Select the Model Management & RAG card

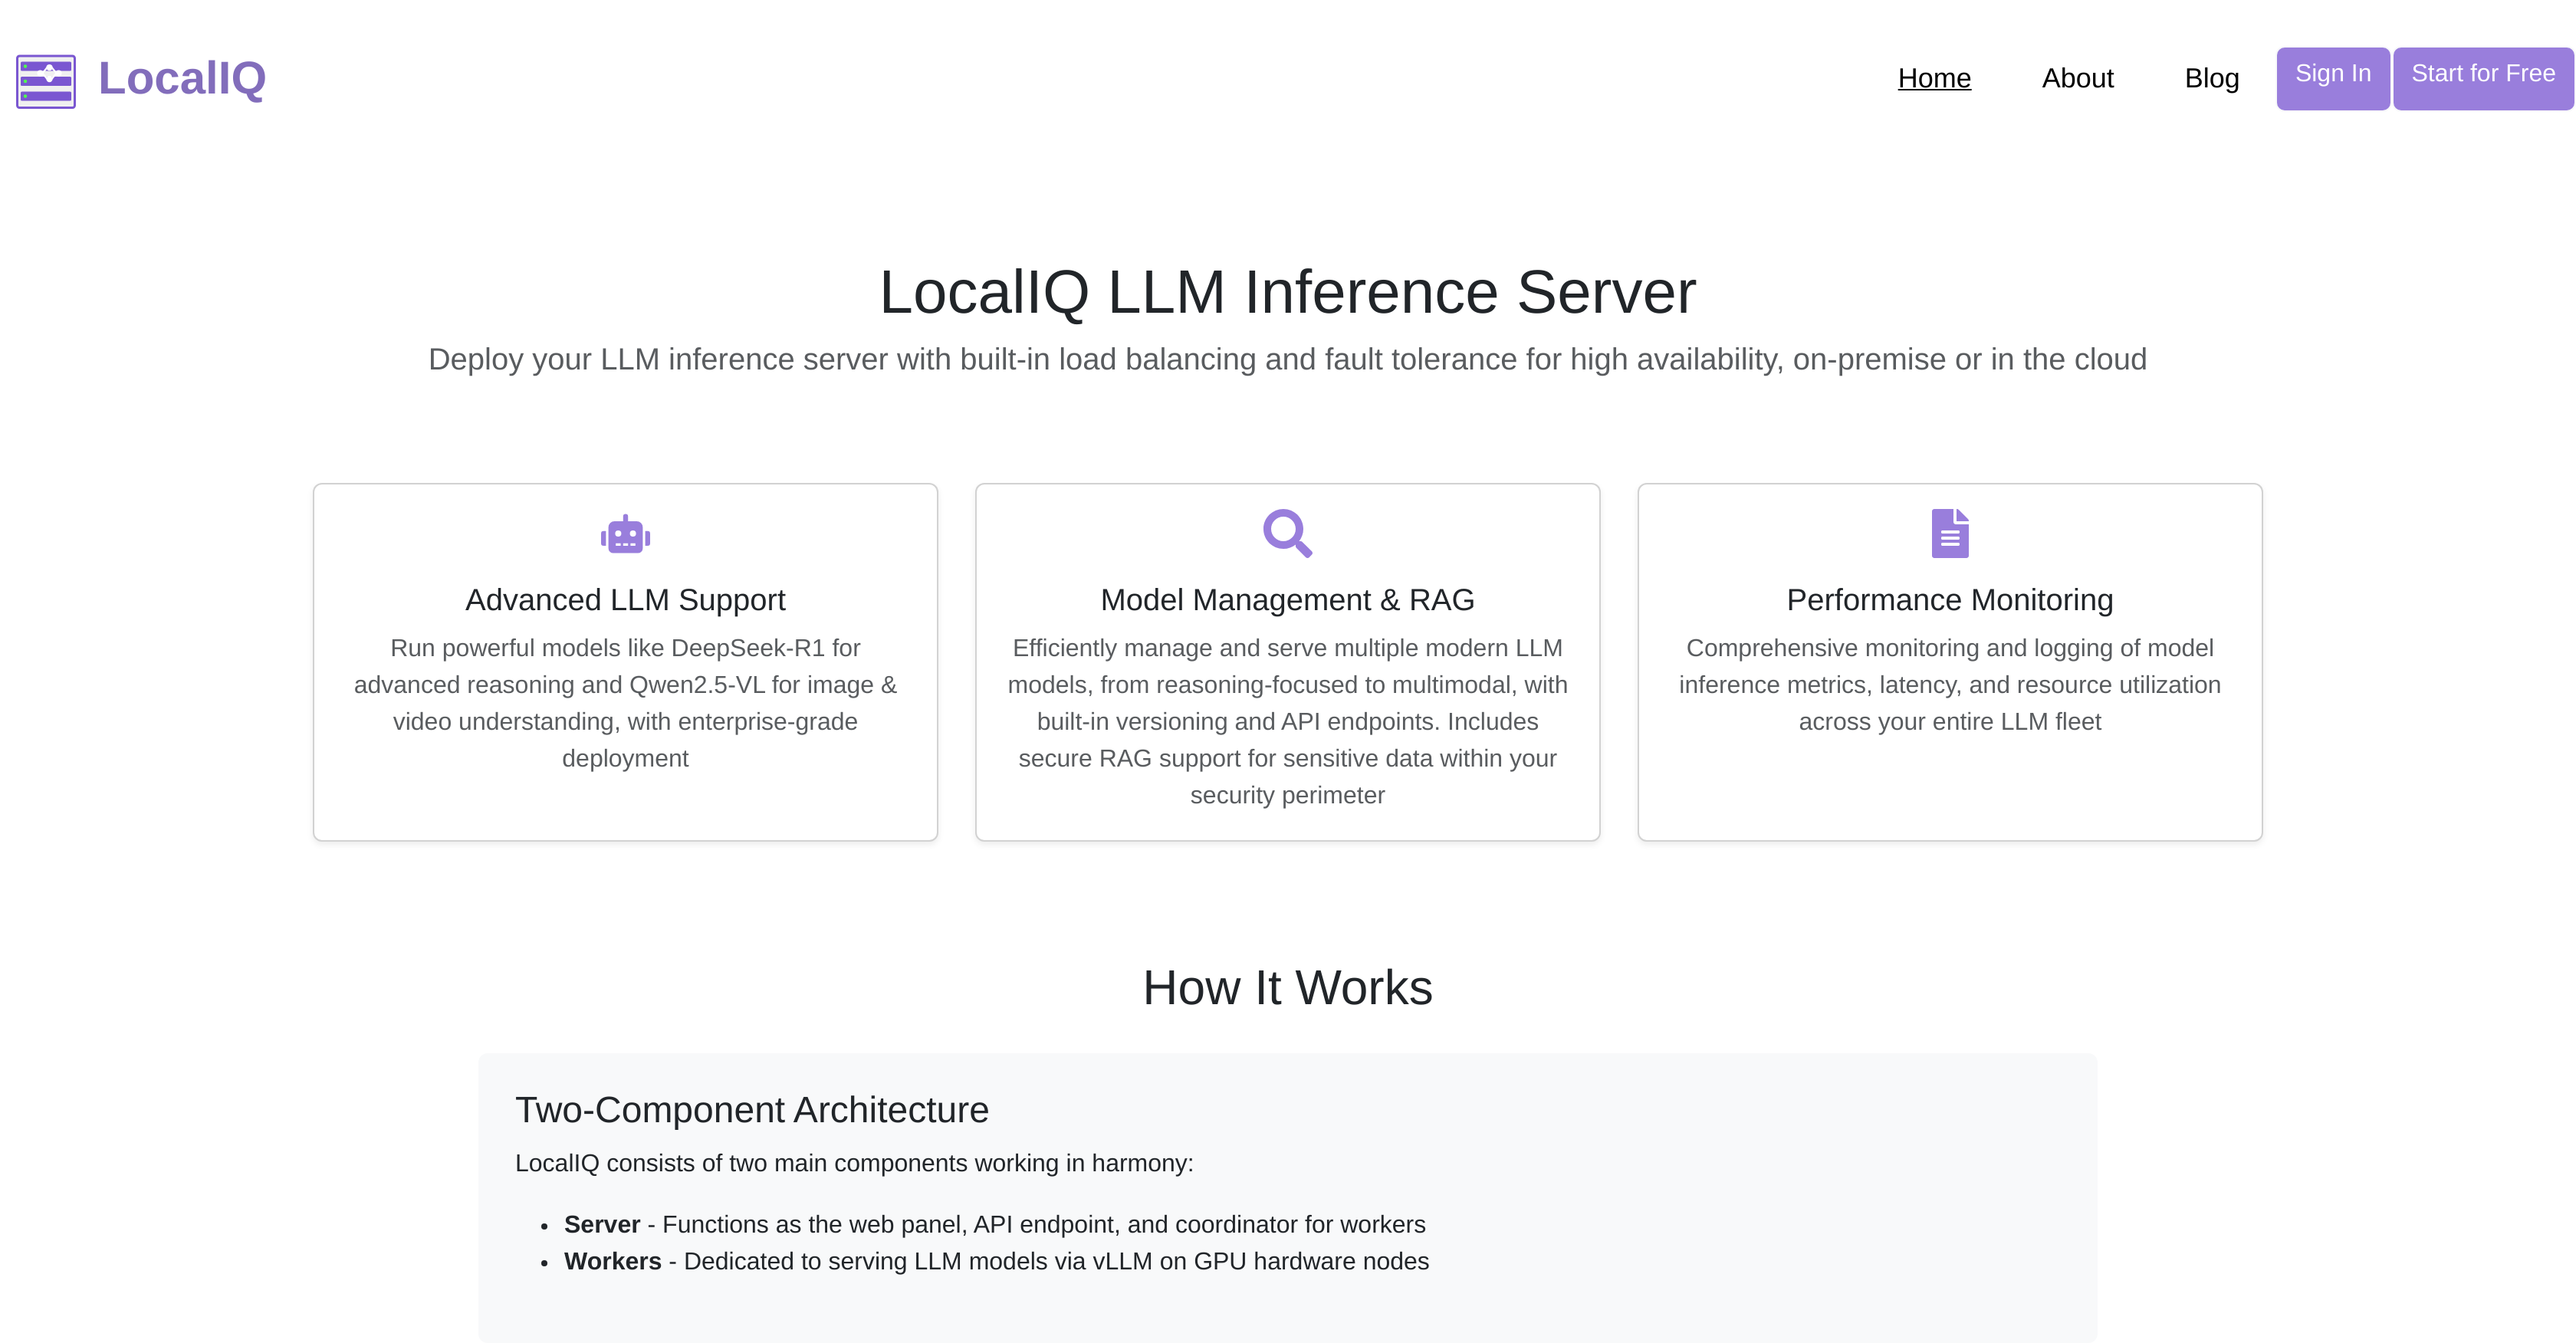[x=1288, y=661]
